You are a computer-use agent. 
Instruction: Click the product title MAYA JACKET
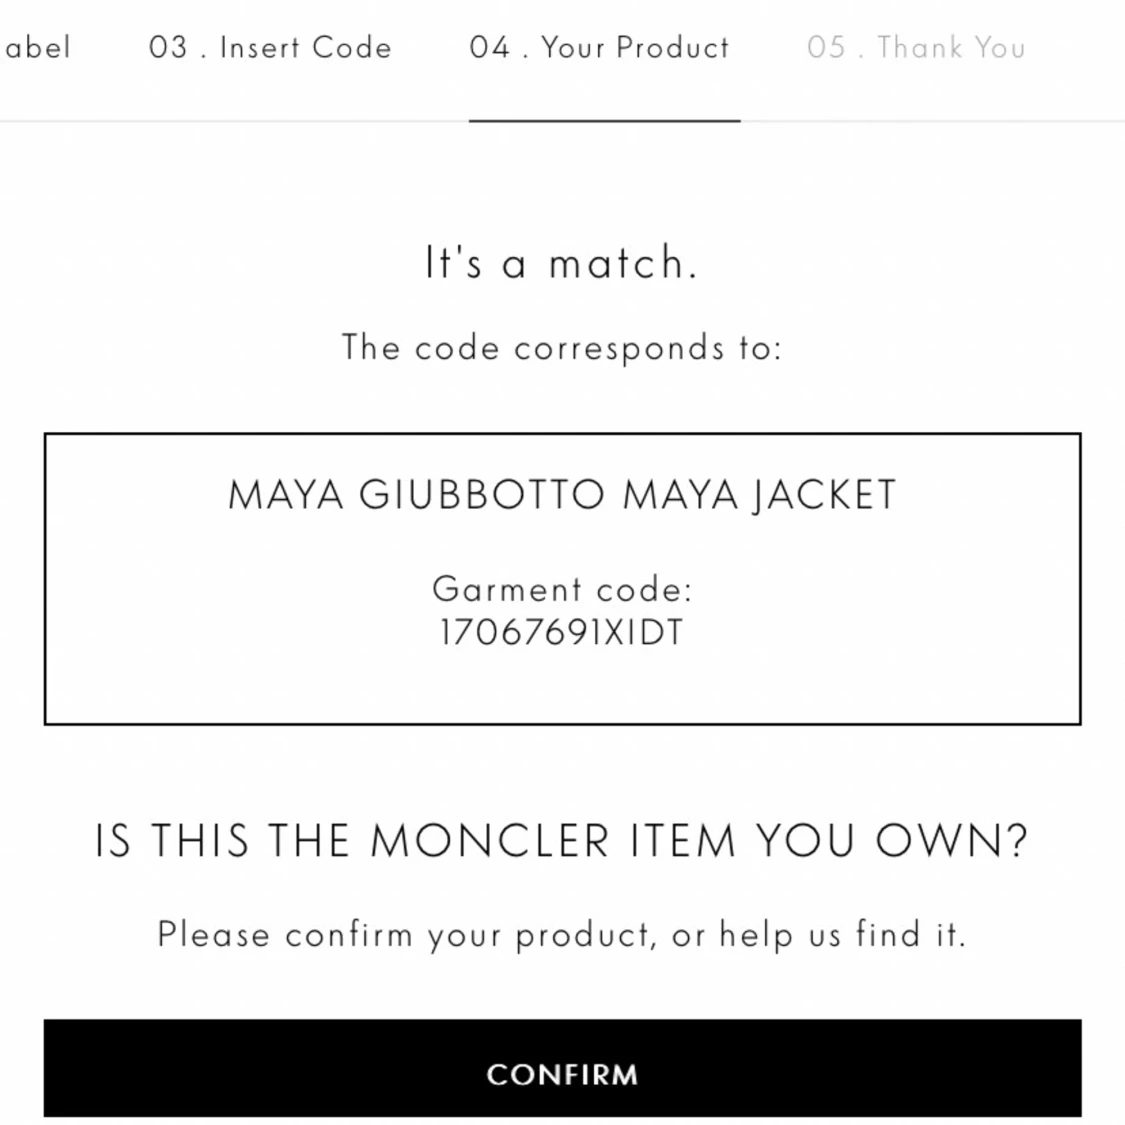point(562,493)
